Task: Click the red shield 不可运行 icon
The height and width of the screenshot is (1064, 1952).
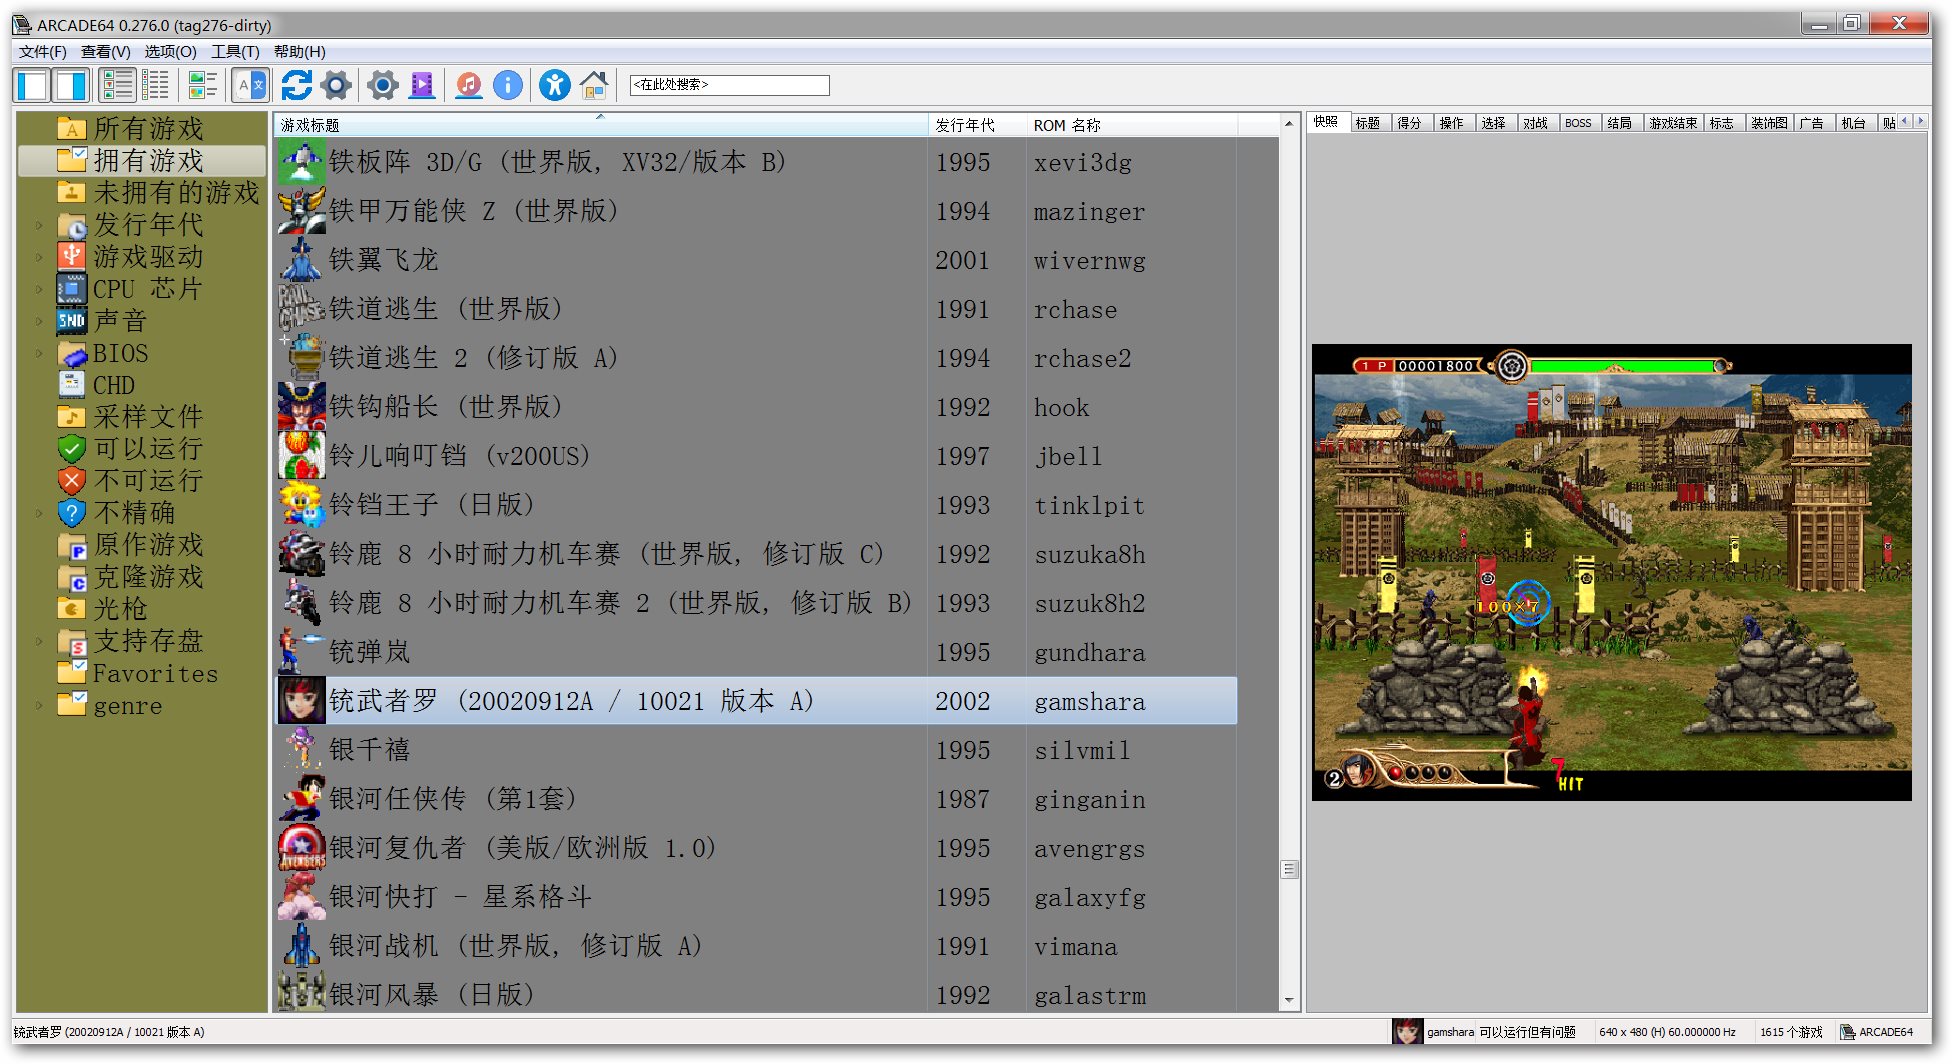Action: tap(72, 481)
